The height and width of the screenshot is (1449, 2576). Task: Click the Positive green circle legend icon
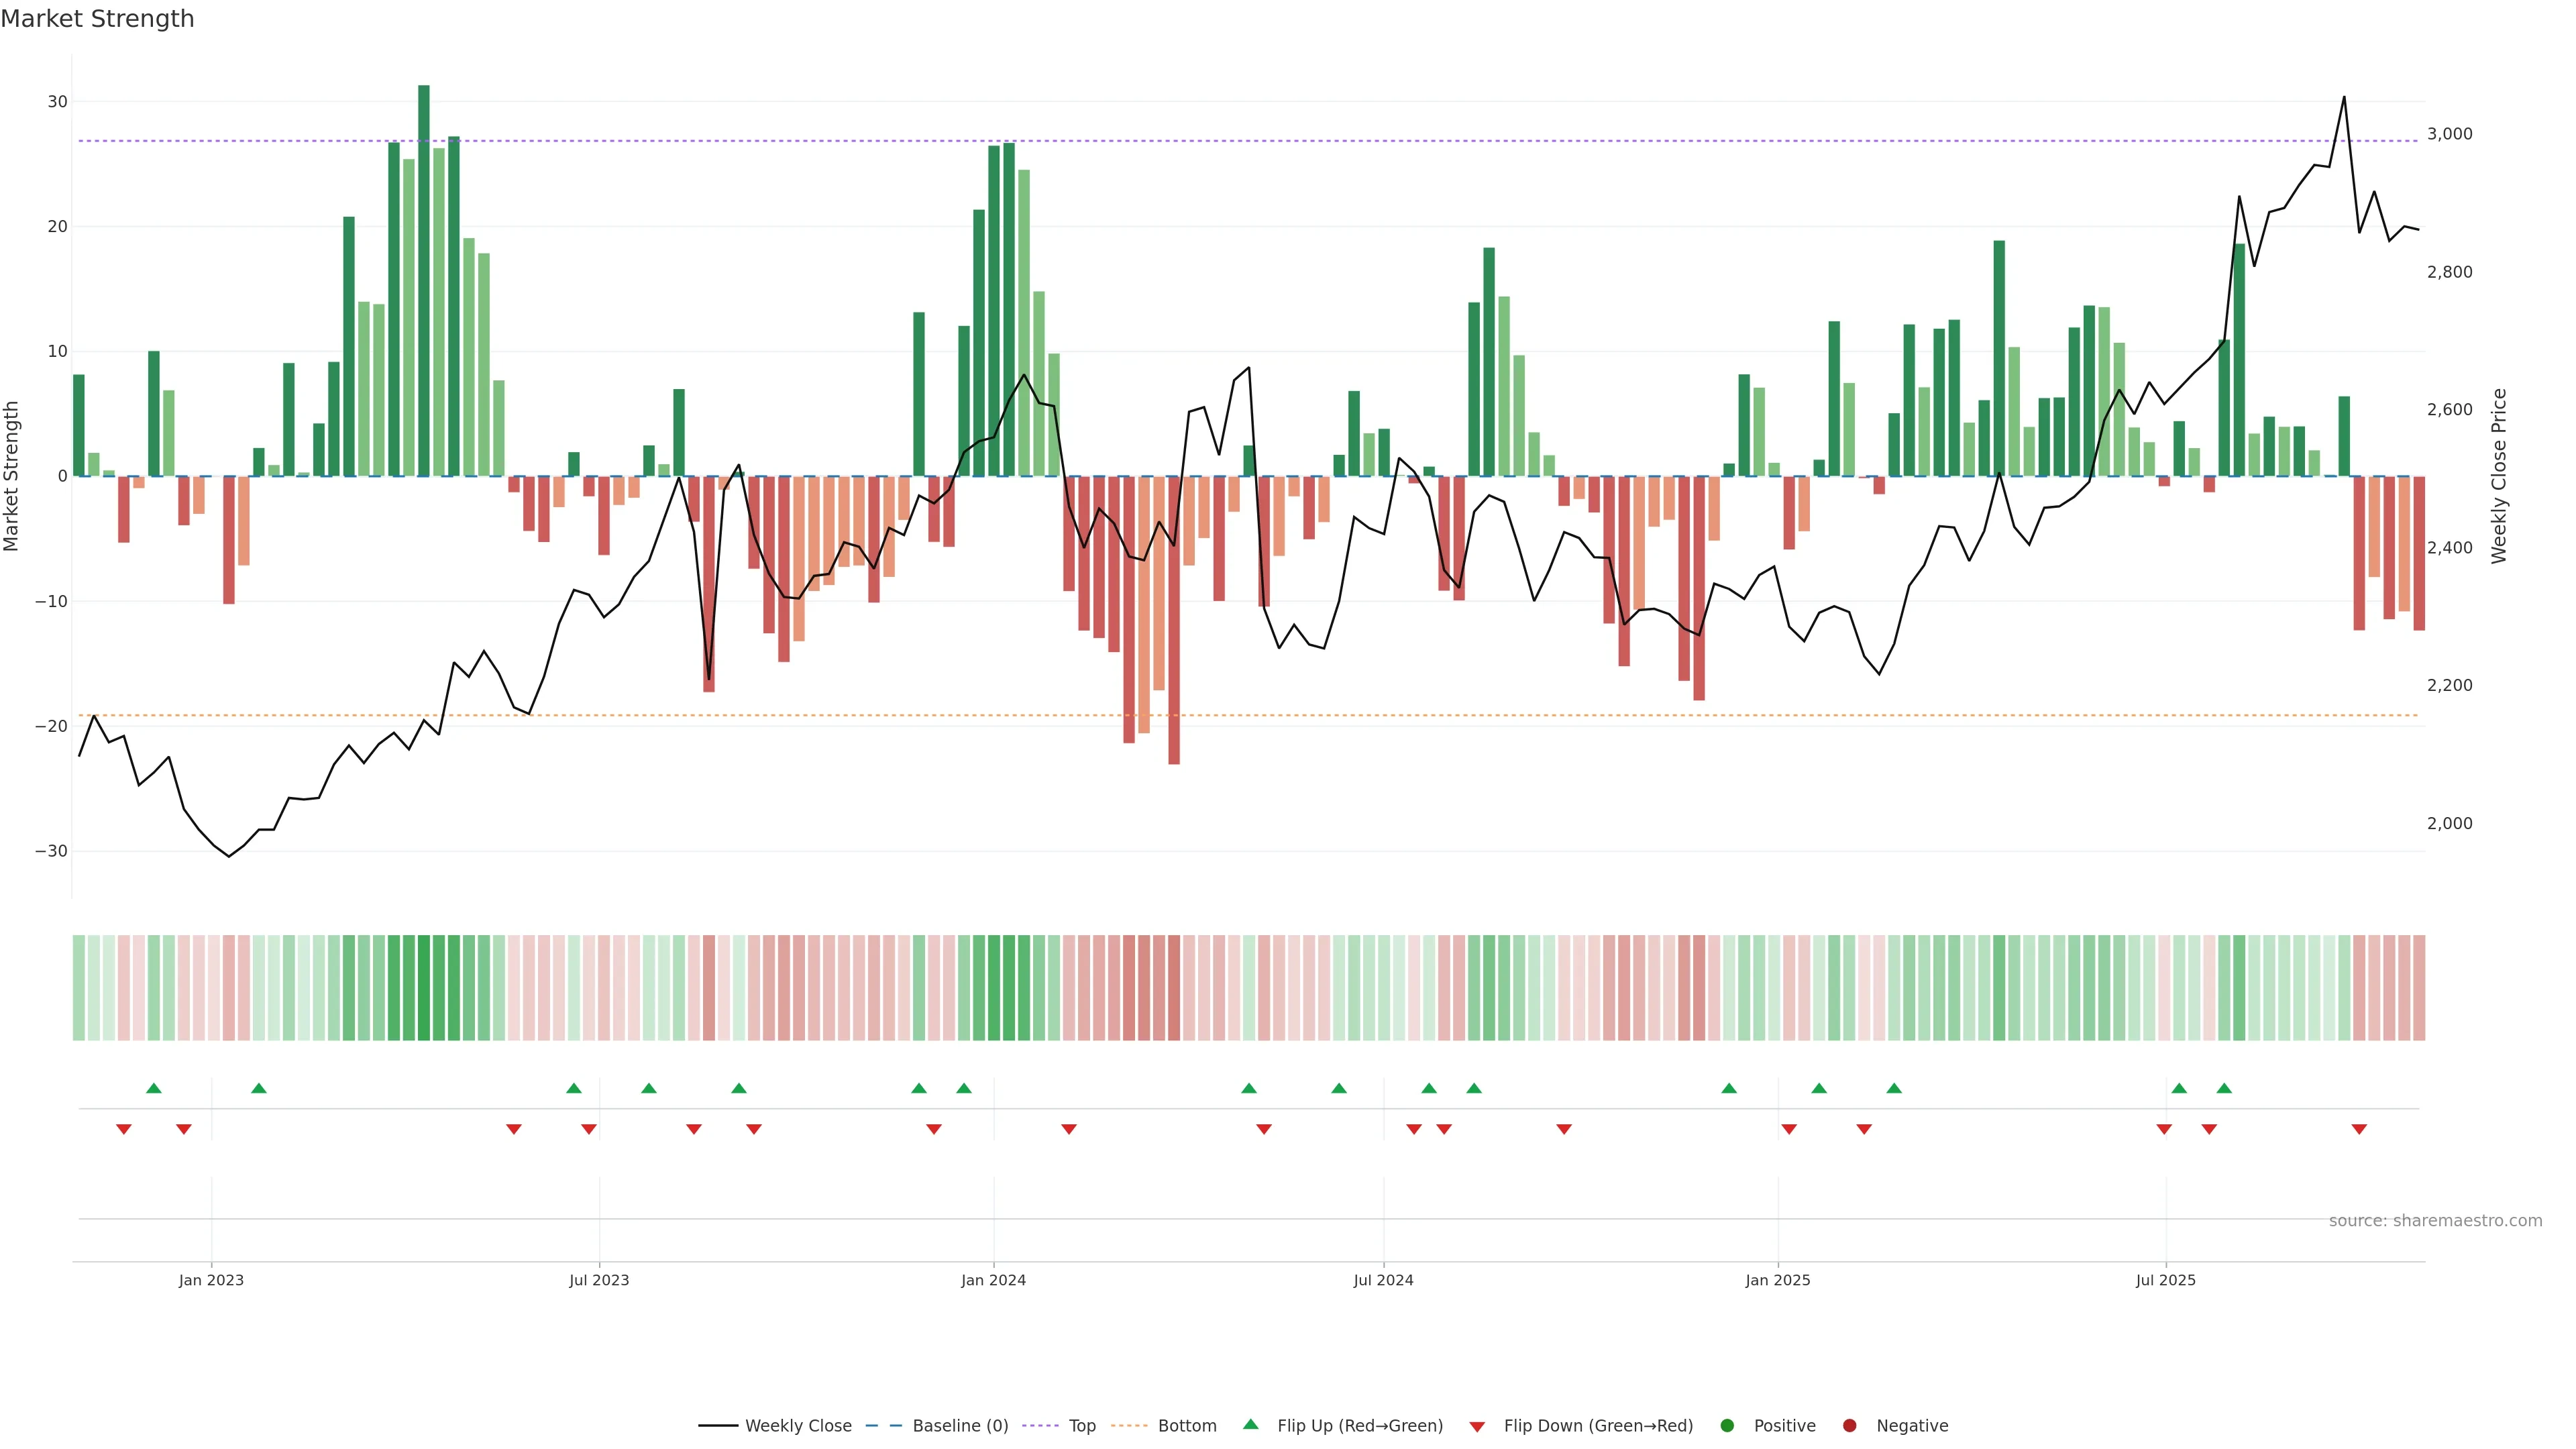coord(1727,1426)
